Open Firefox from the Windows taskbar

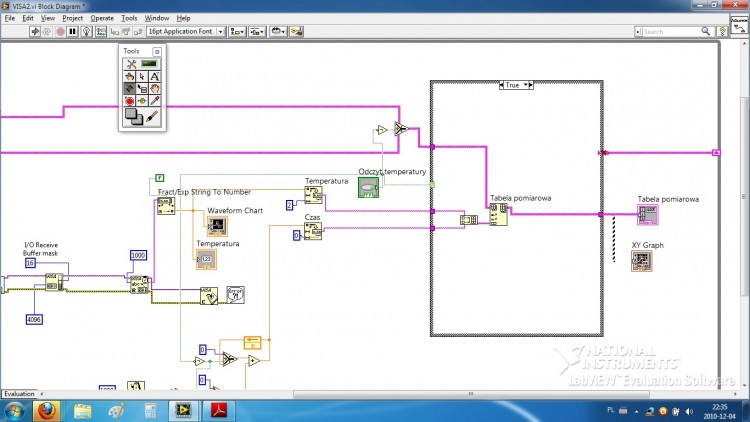tap(46, 411)
